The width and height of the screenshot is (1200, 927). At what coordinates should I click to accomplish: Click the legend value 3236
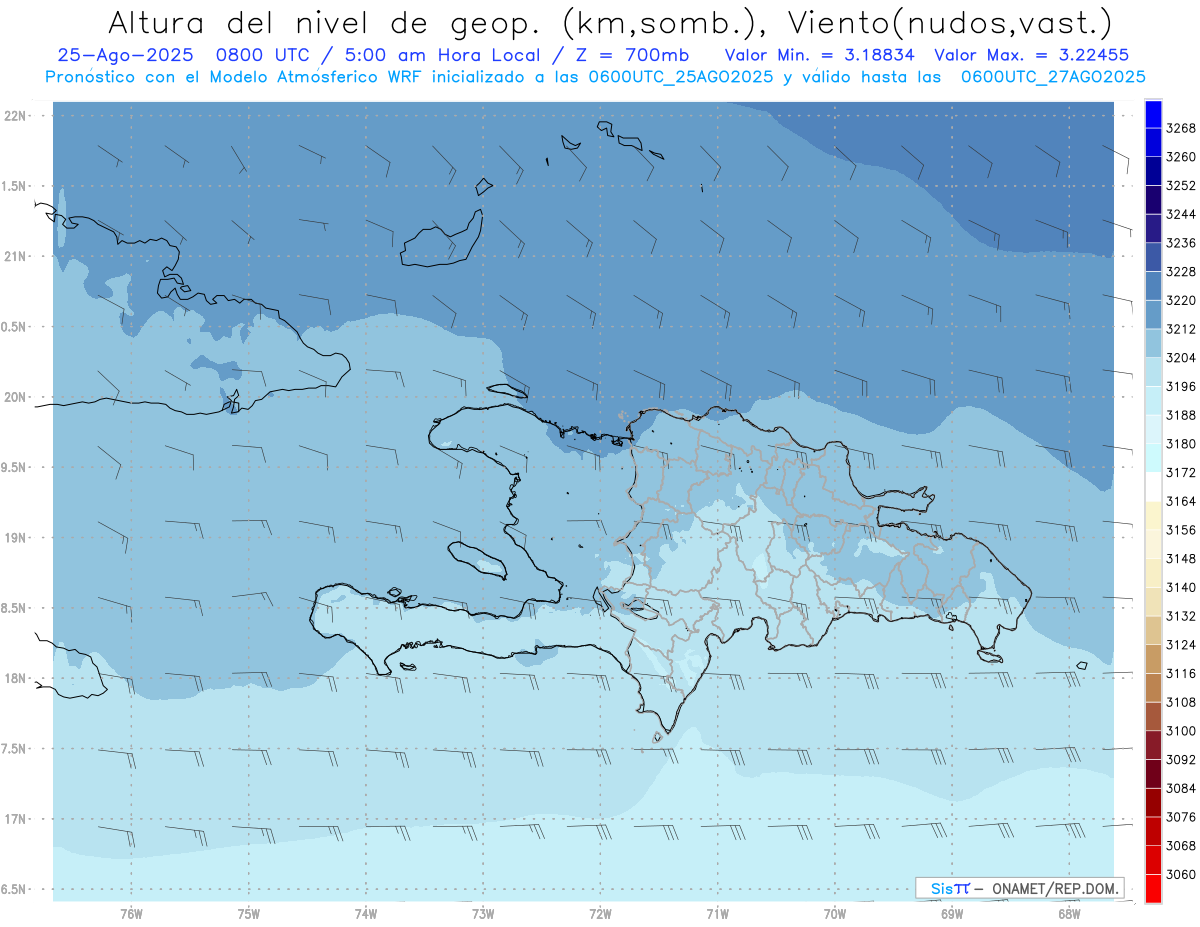(x=1181, y=243)
